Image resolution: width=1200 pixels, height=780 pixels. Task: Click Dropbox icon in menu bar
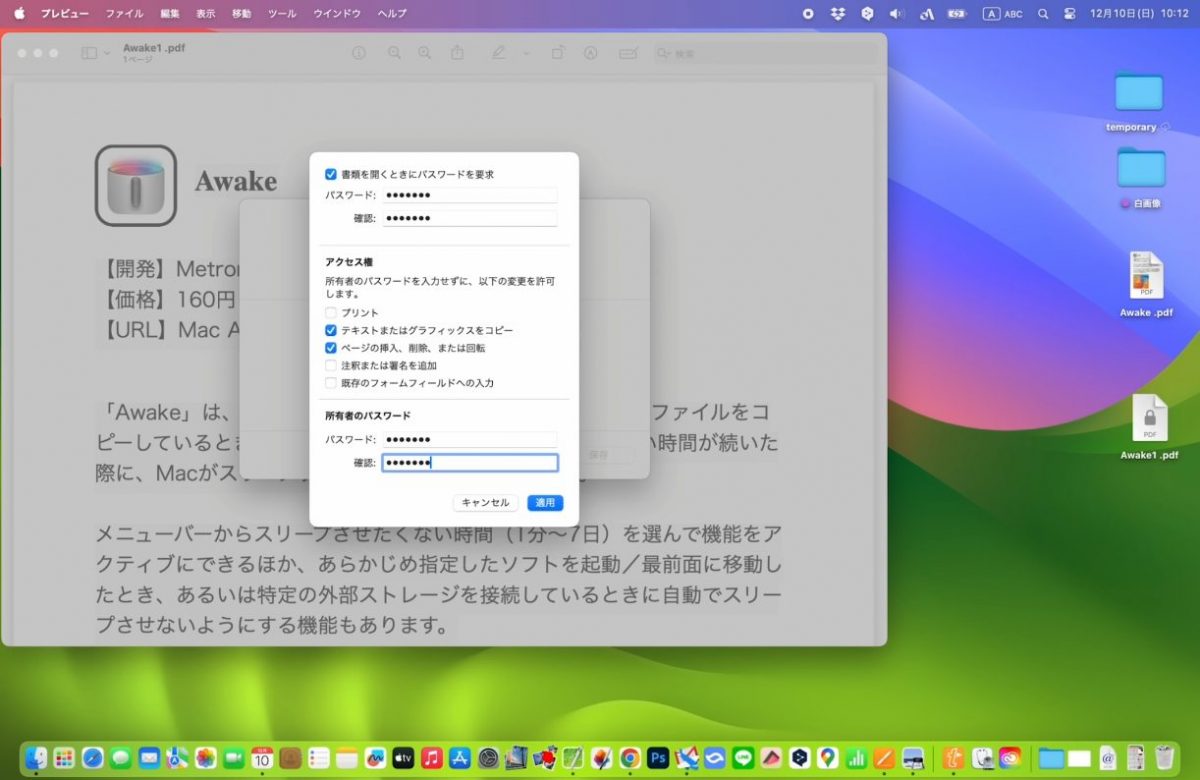[x=838, y=14]
